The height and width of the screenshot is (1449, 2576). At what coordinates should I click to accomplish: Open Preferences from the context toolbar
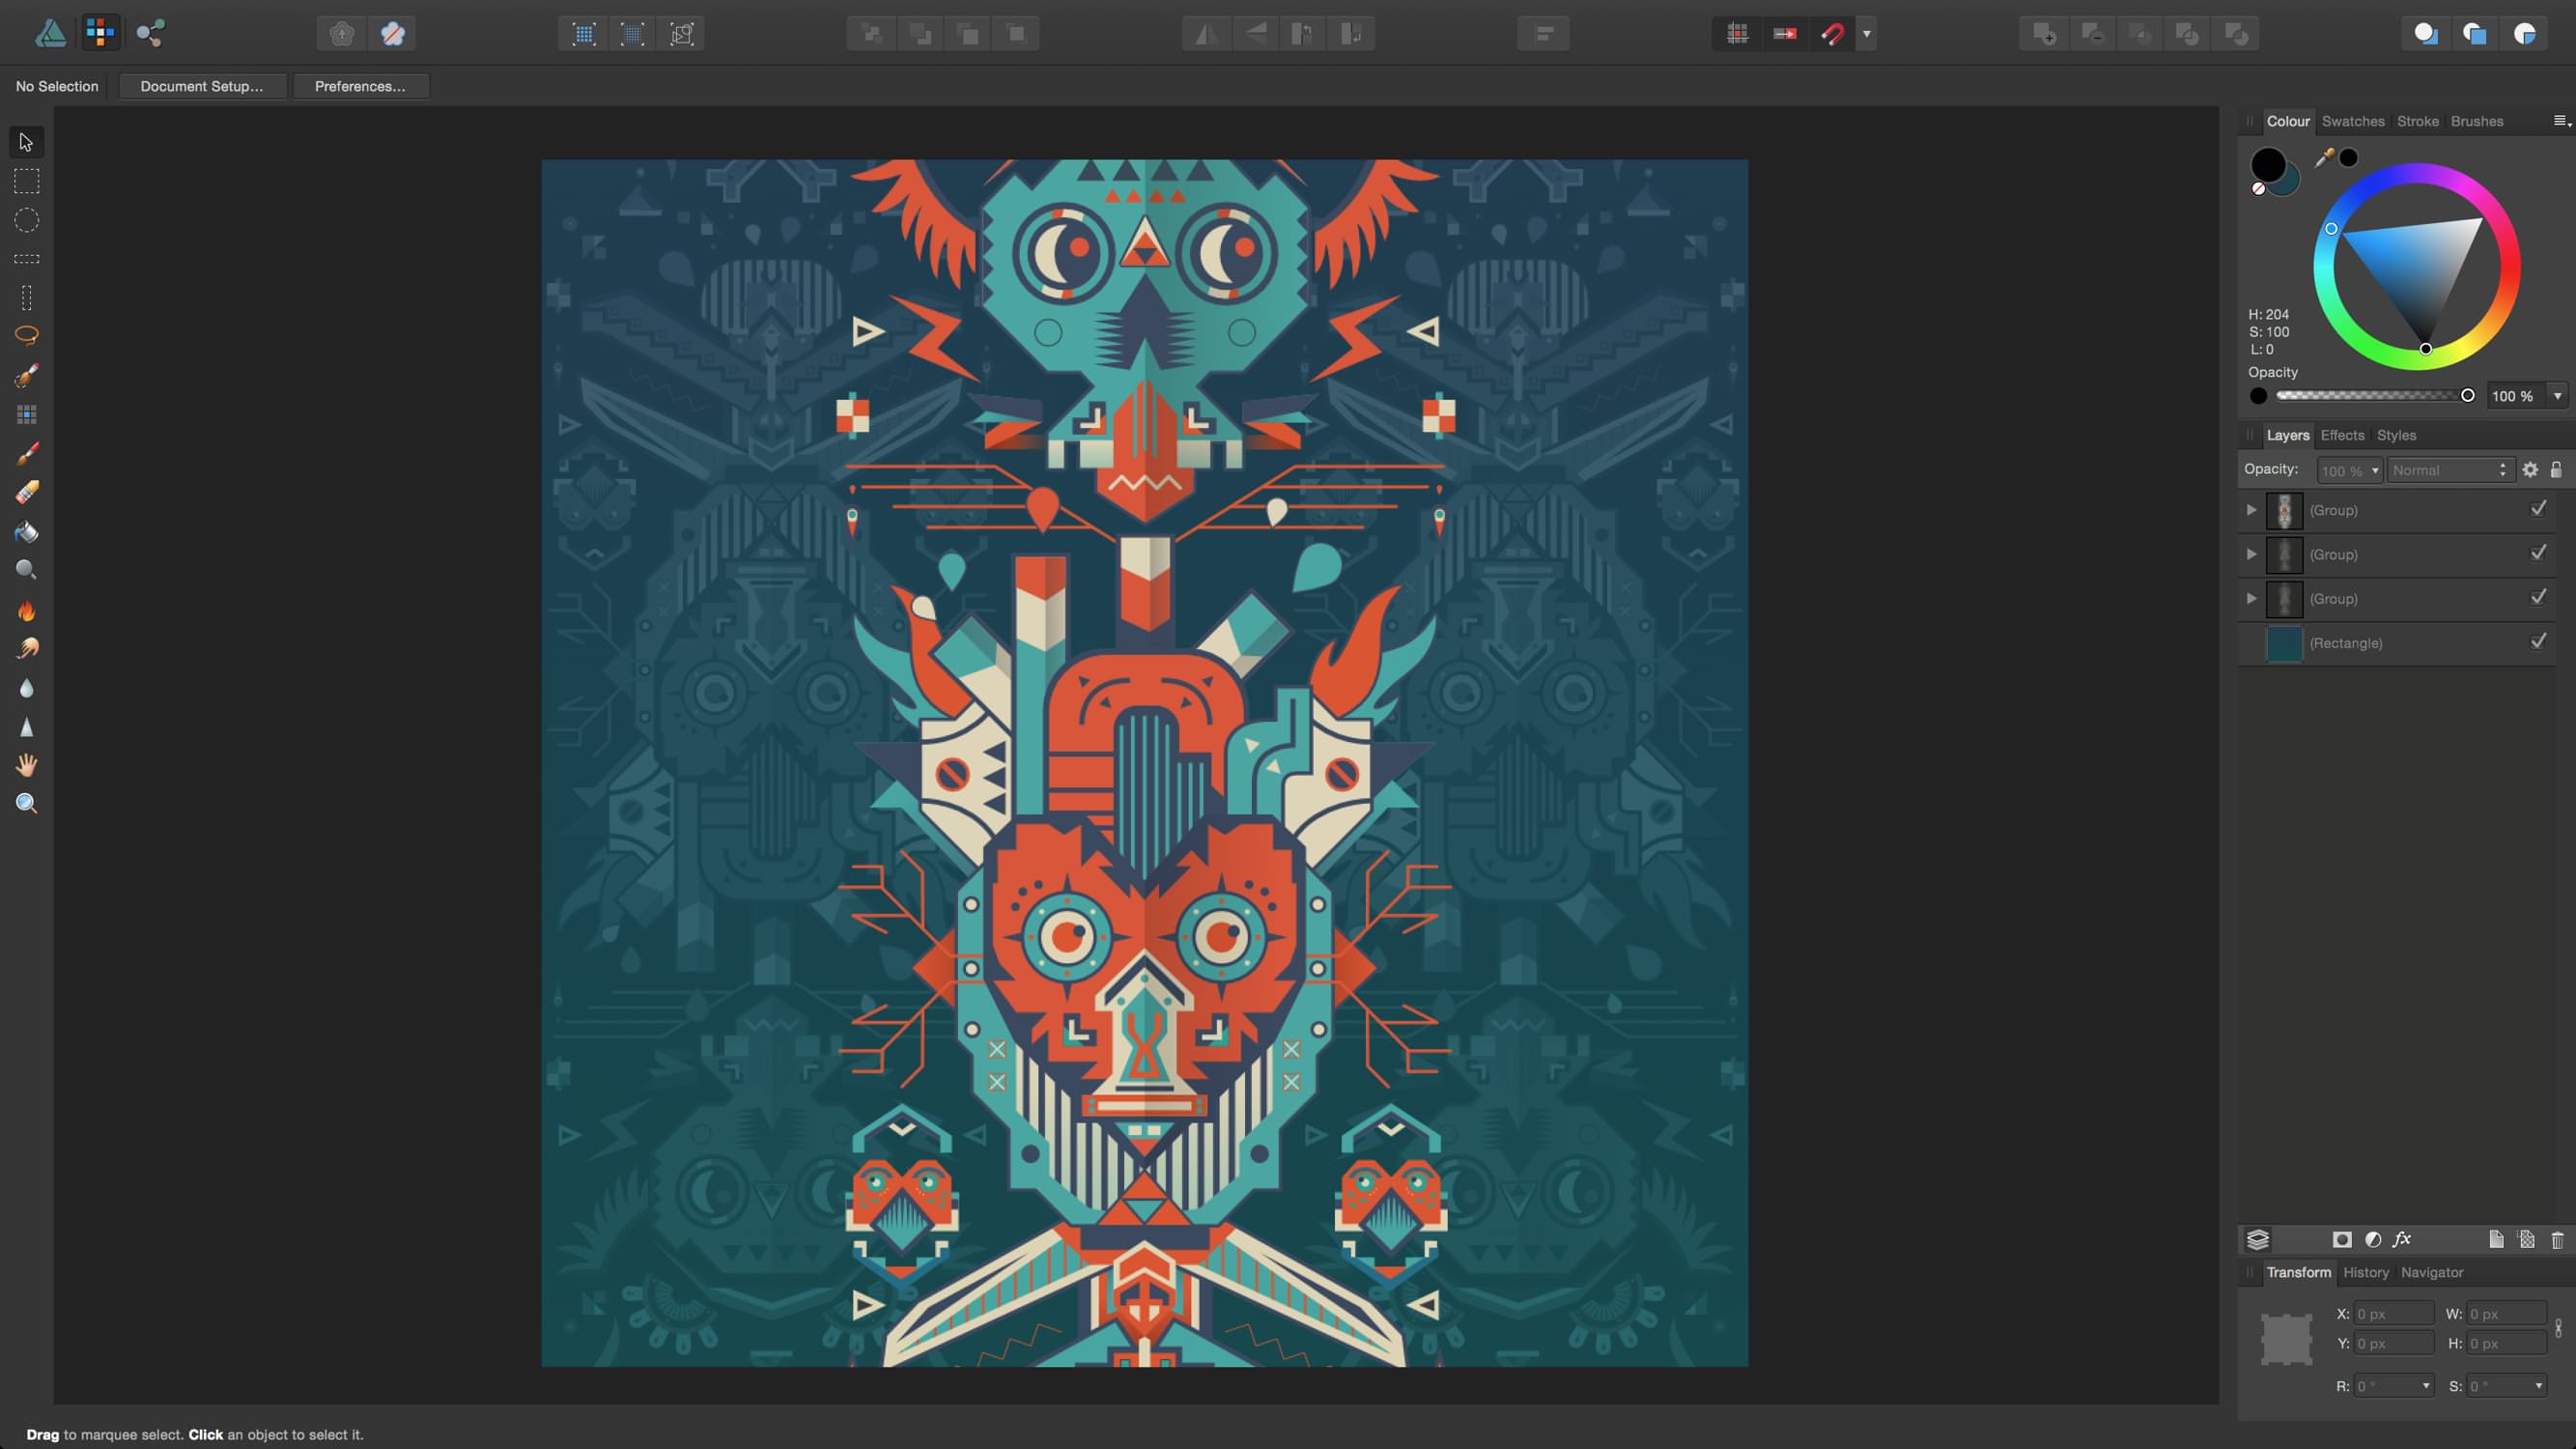coord(360,86)
